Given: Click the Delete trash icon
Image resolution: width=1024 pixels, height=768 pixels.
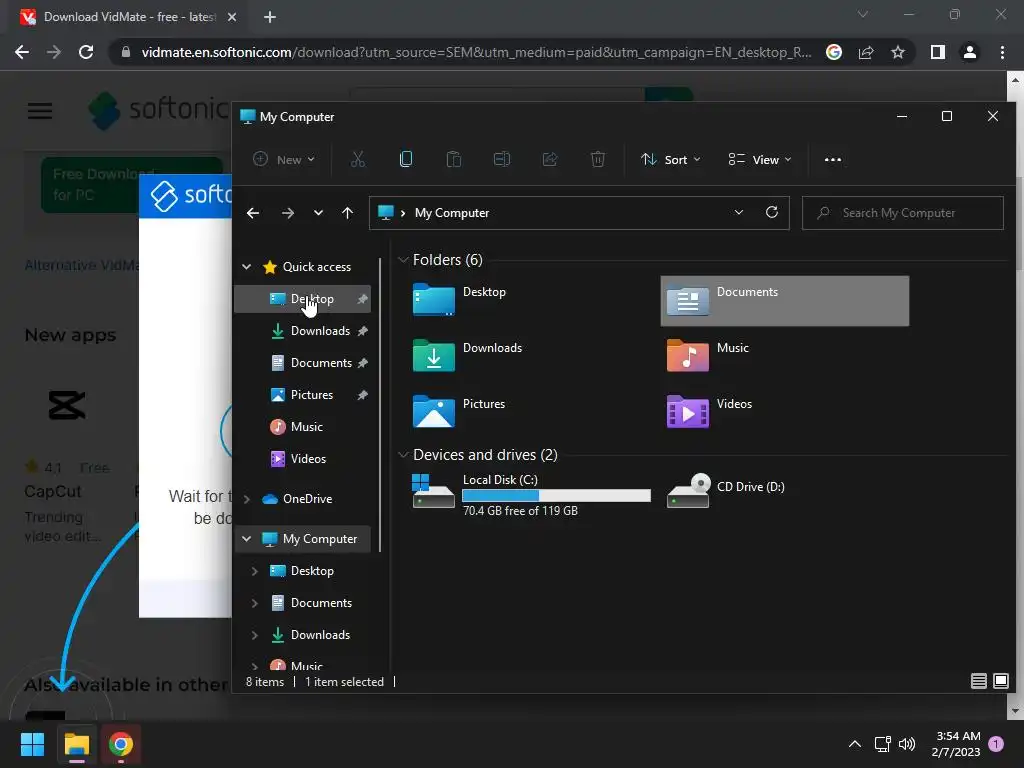Looking at the screenshot, I should point(598,159).
